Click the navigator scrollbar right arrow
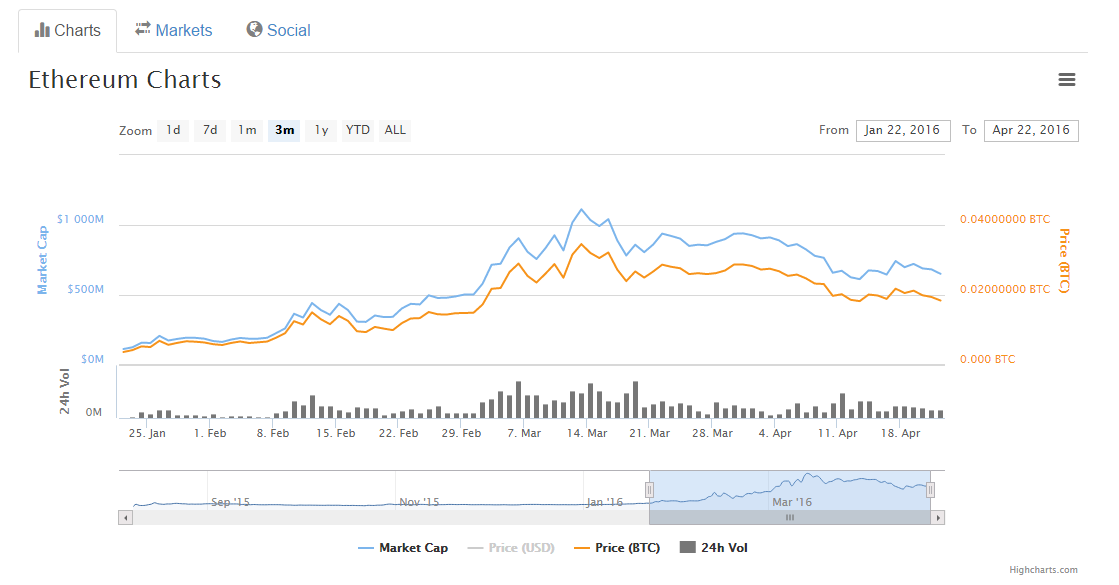This screenshot has height=585, width=1119. click(938, 517)
